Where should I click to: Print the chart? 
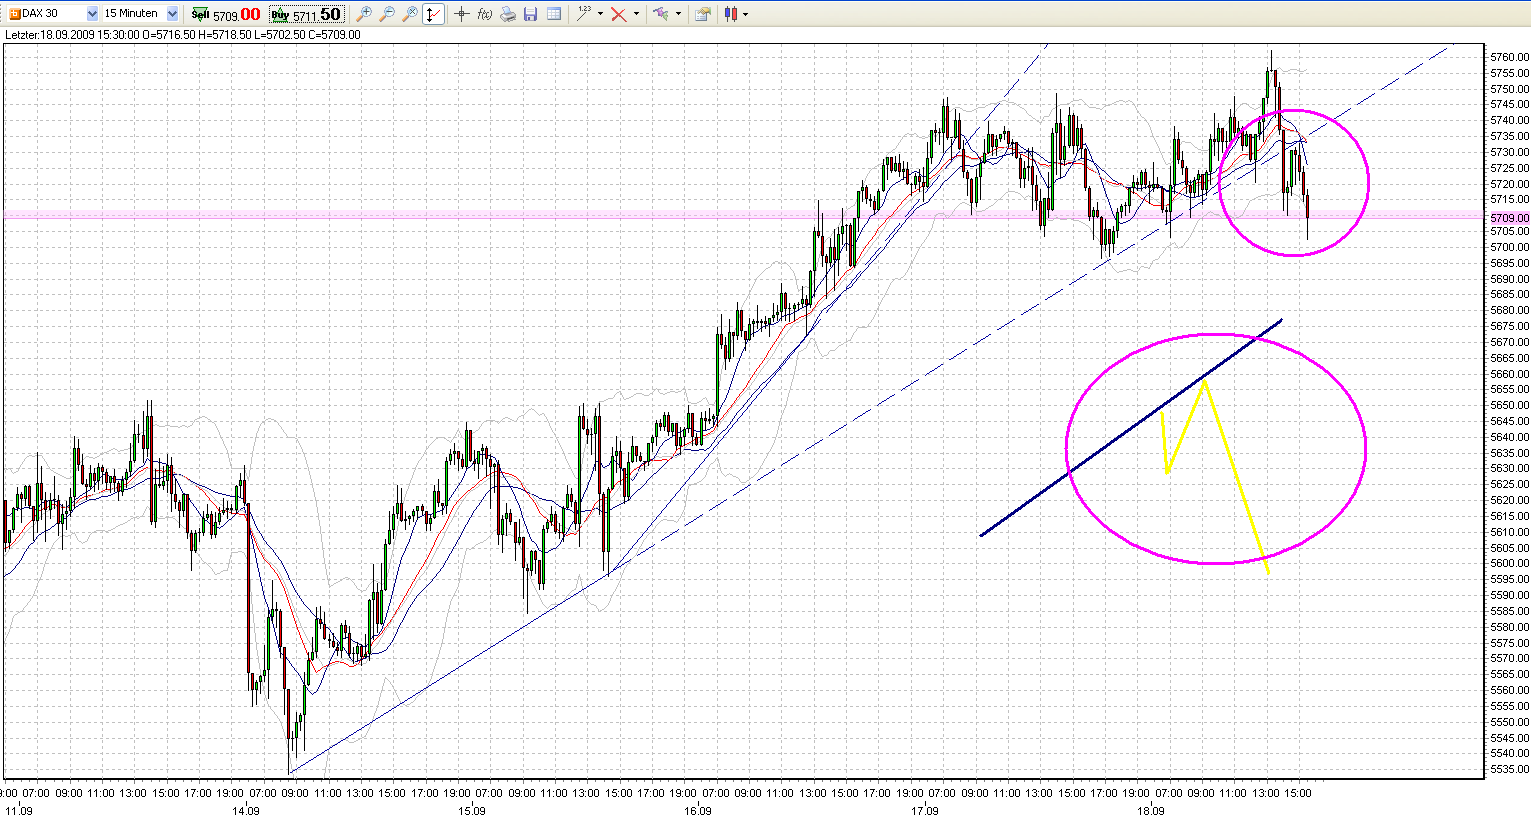tap(508, 14)
